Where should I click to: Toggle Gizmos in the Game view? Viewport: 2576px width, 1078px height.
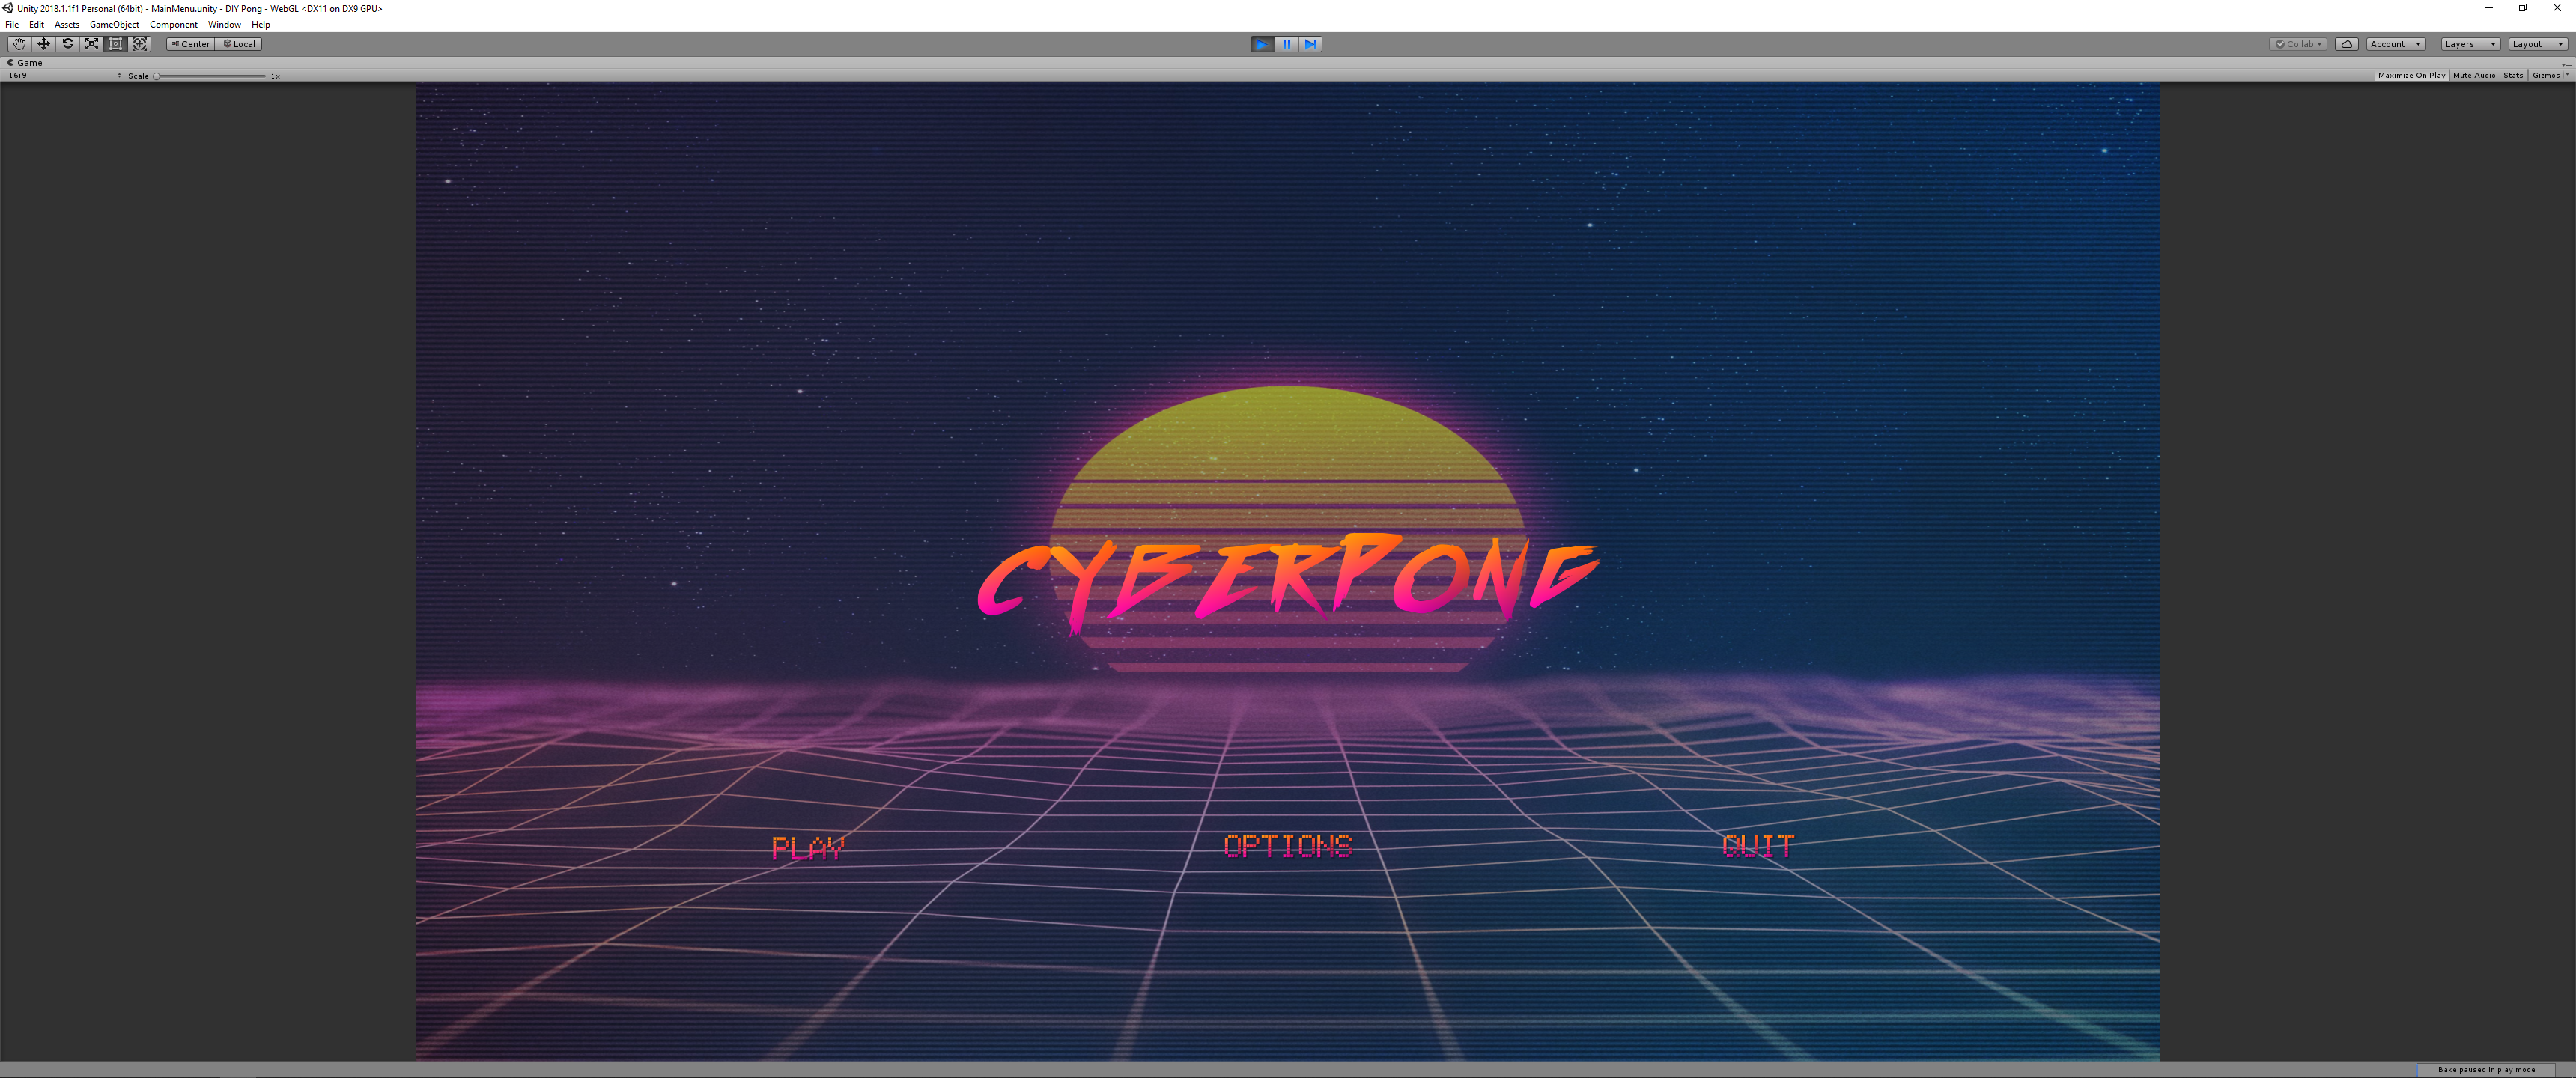pos(2545,75)
